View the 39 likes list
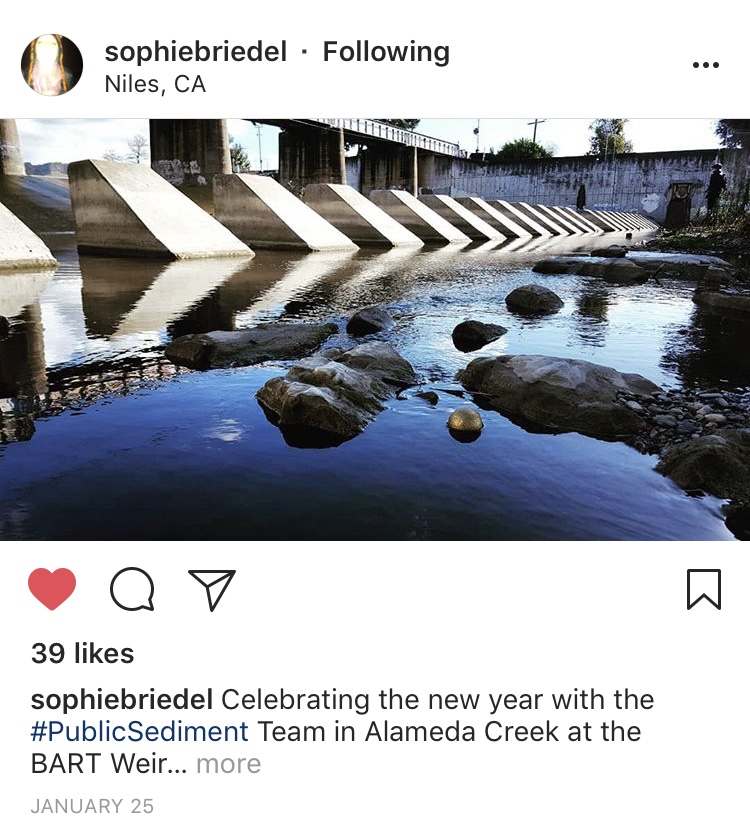The image size is (750, 829). click(x=82, y=653)
